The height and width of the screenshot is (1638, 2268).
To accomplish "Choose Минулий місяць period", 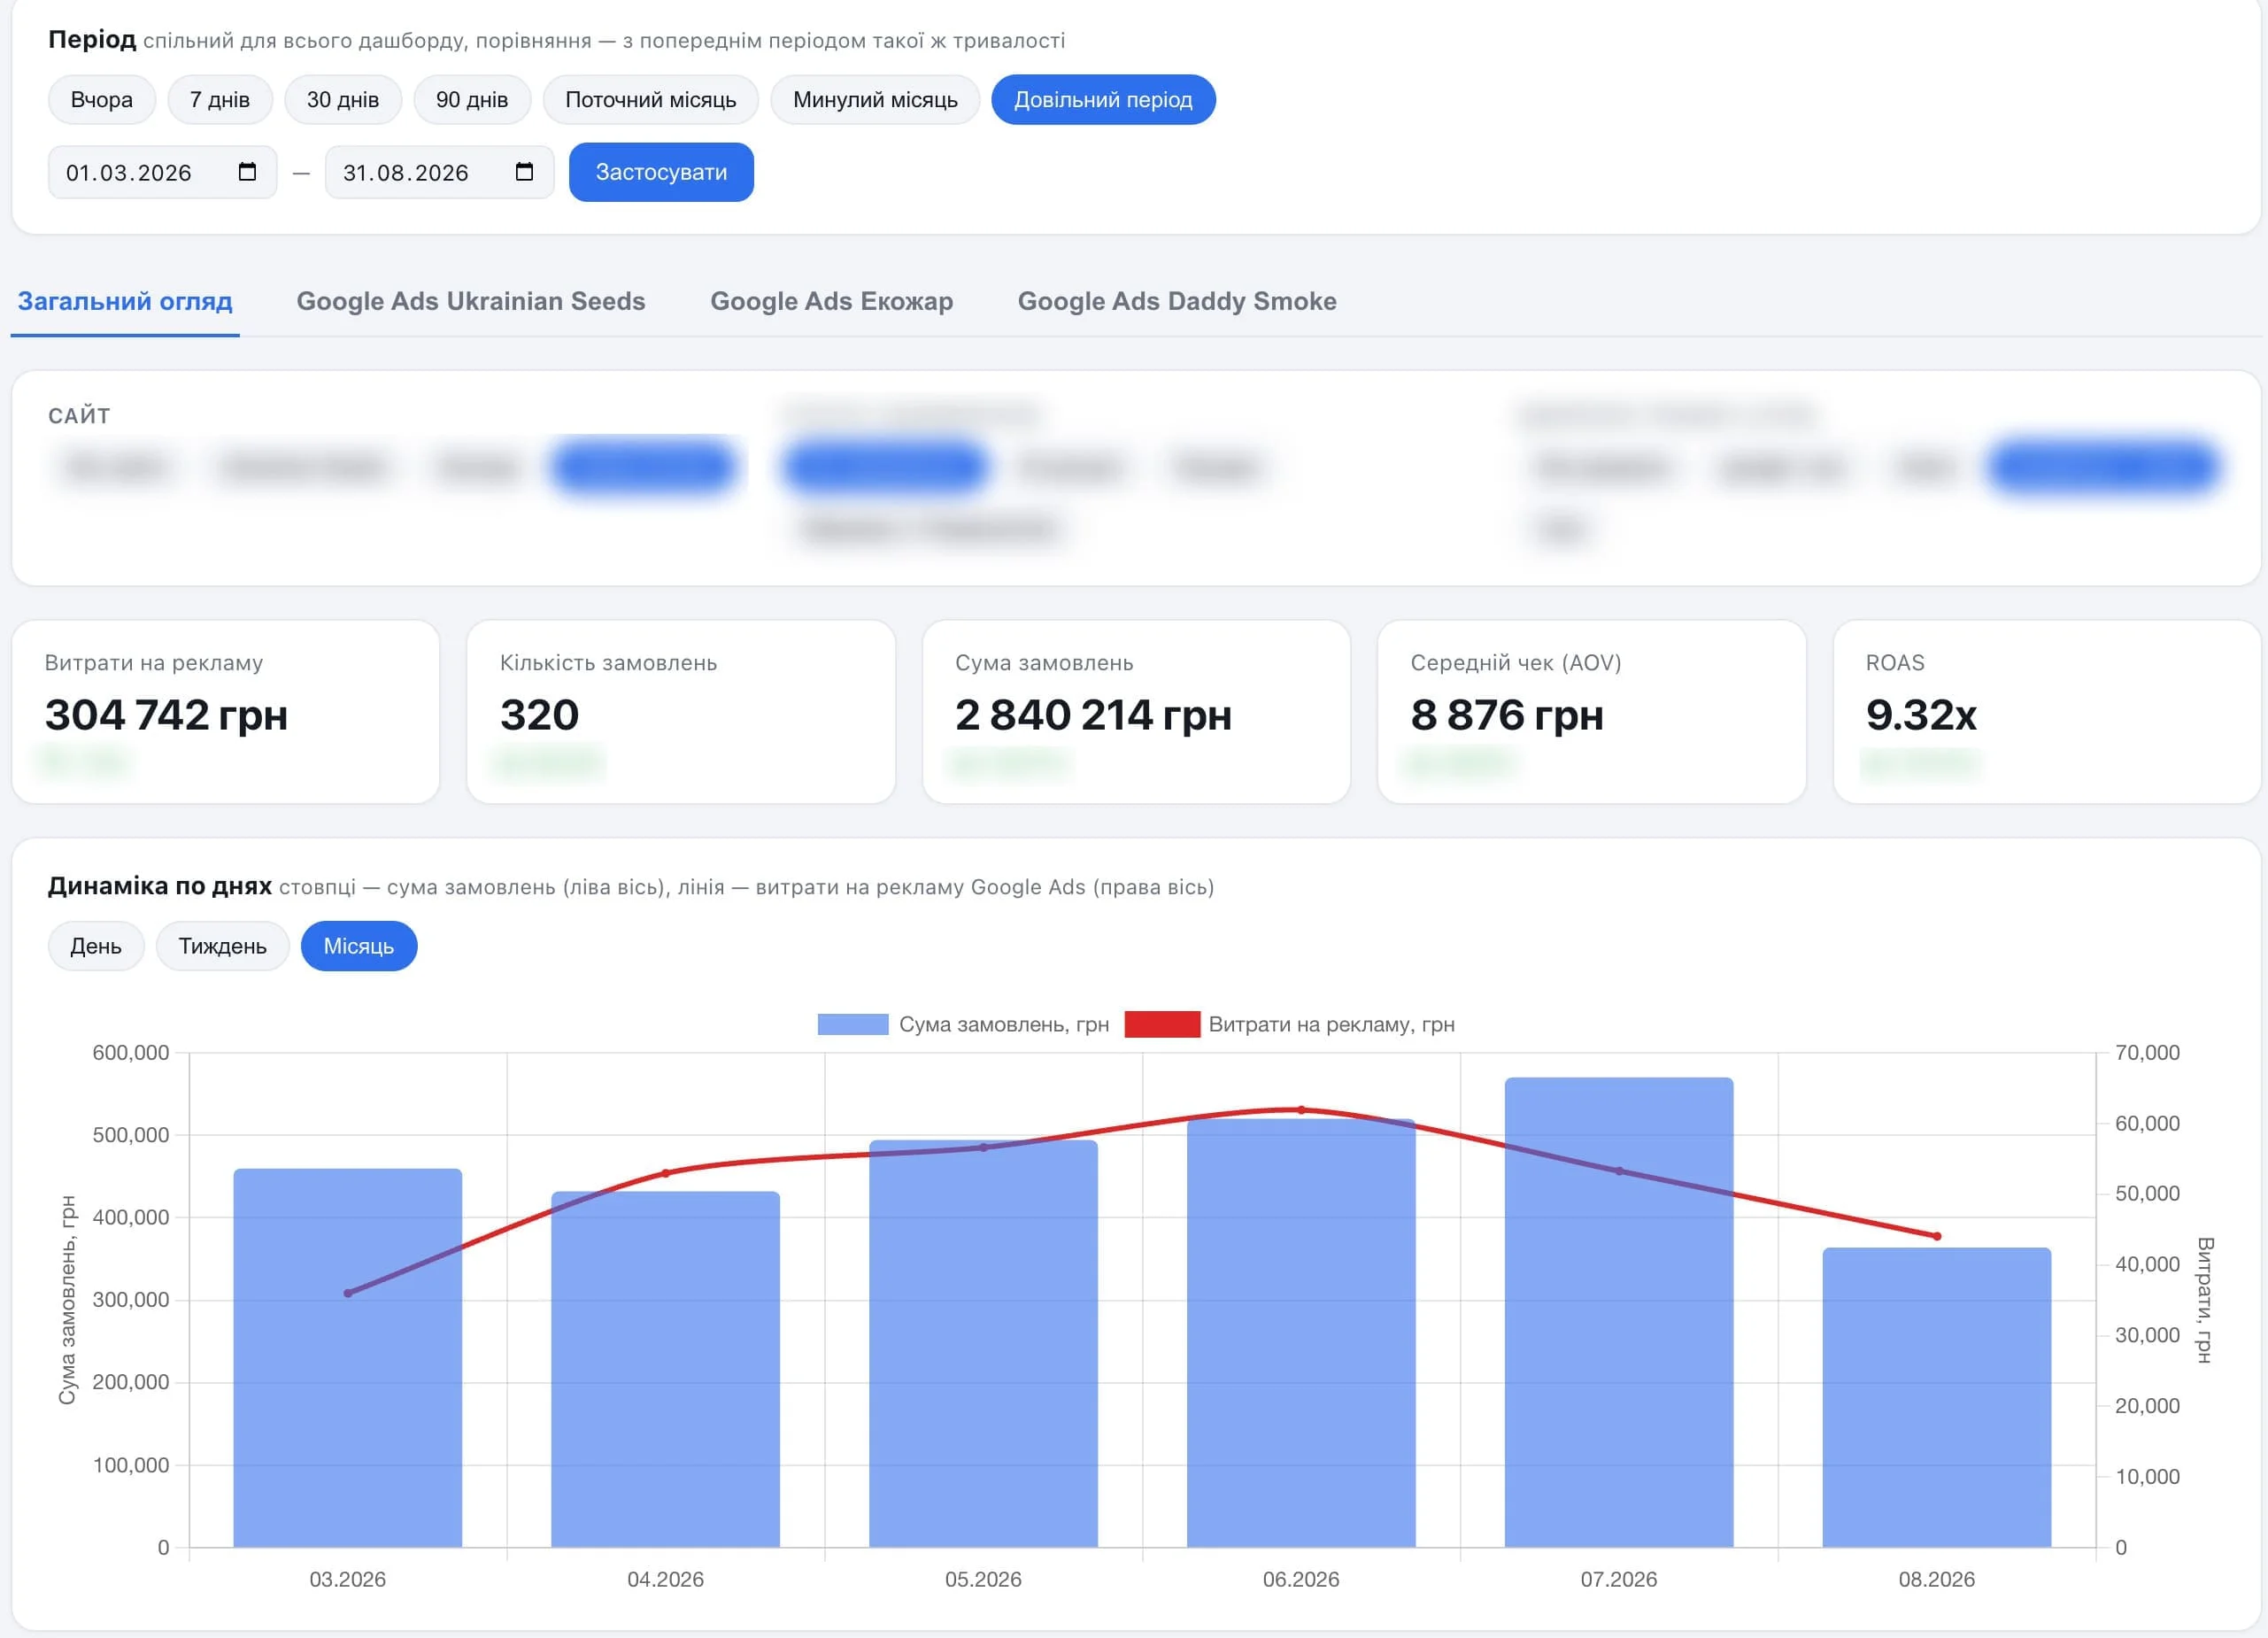I will tap(875, 100).
